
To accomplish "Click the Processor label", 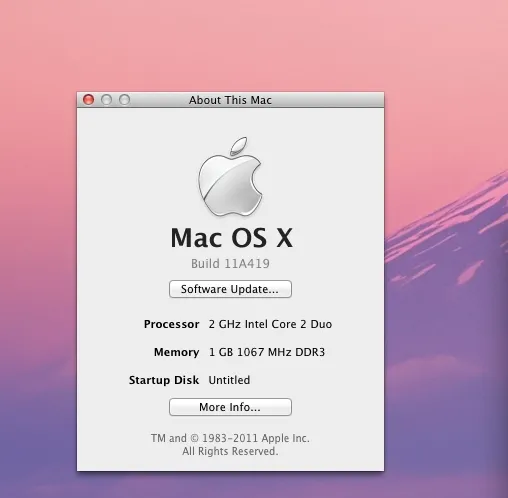I will [171, 324].
